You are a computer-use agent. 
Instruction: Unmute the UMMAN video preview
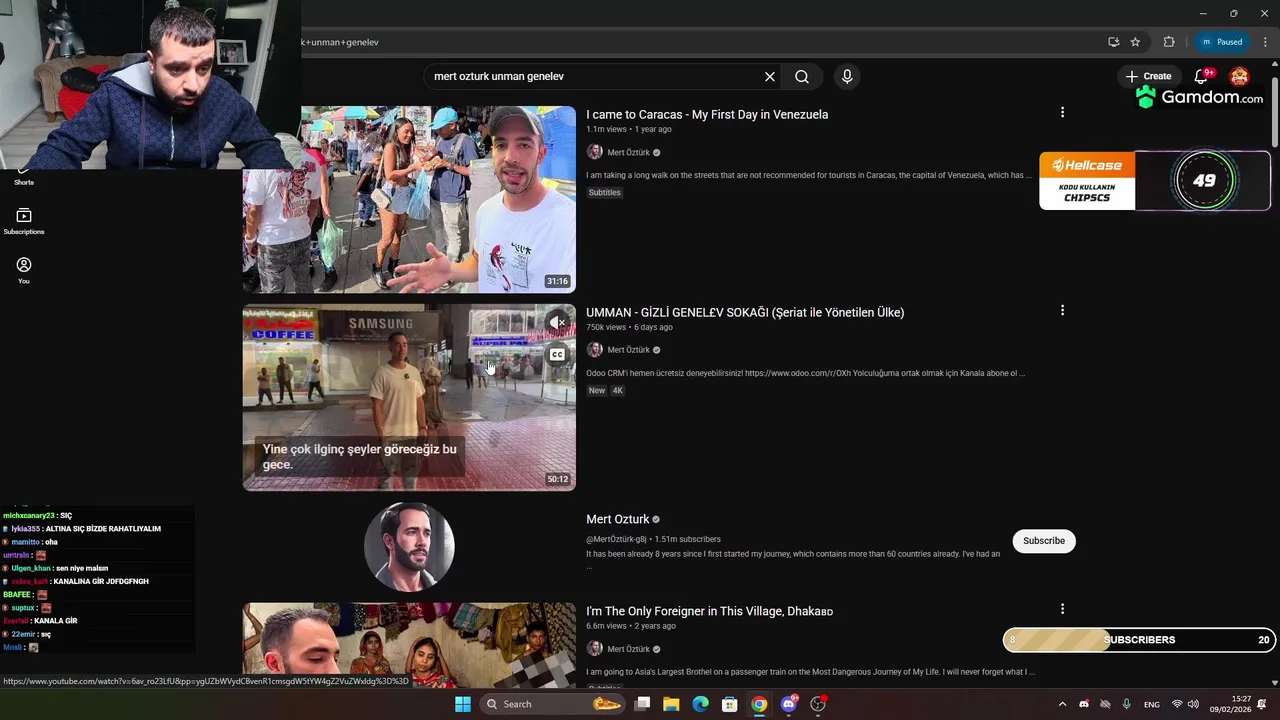click(558, 322)
